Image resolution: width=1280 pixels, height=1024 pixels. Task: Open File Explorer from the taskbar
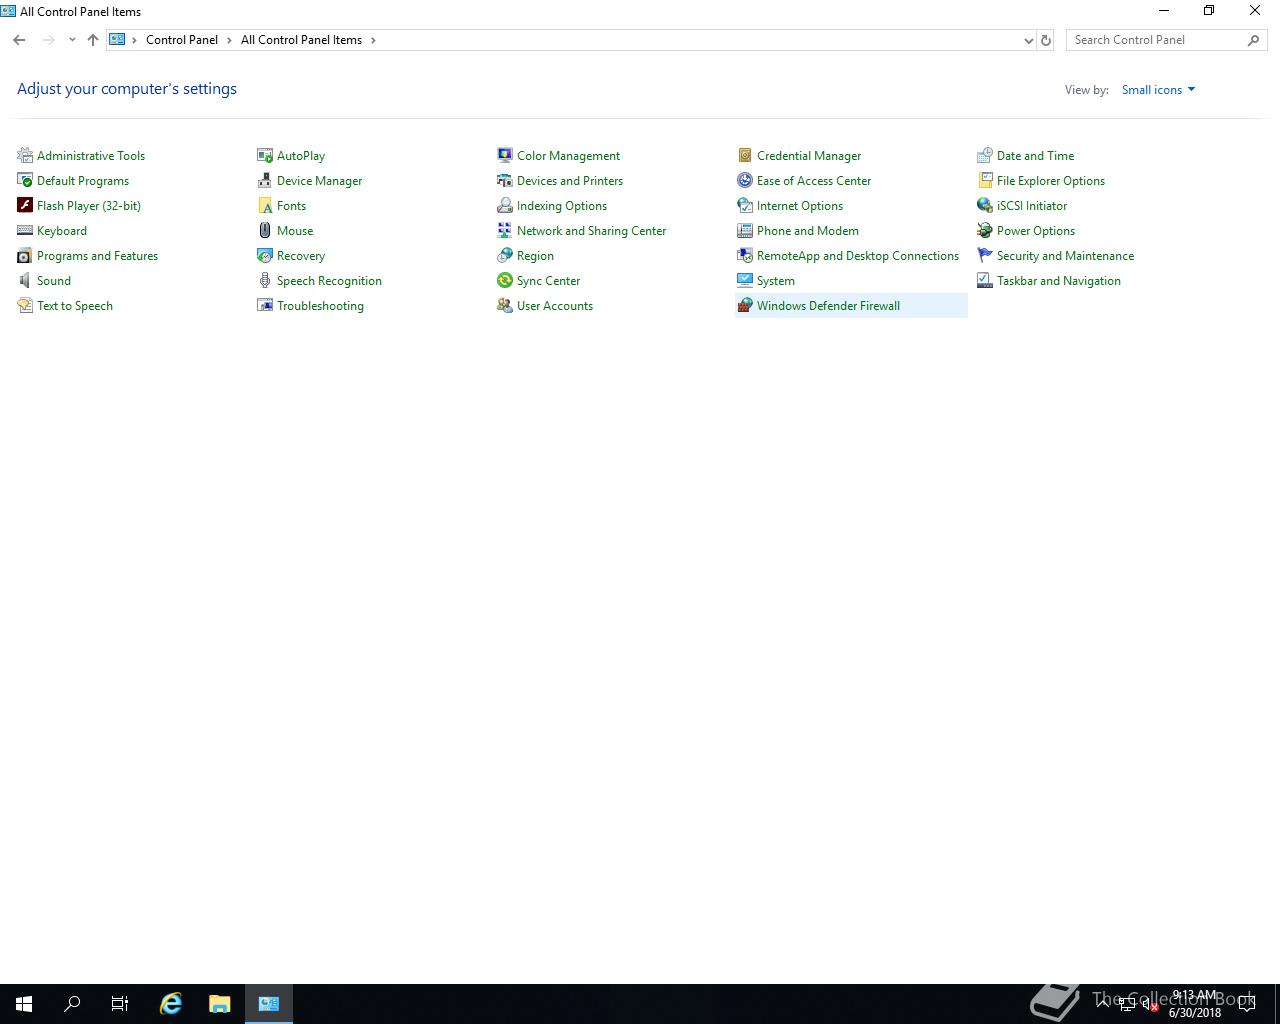(219, 1004)
